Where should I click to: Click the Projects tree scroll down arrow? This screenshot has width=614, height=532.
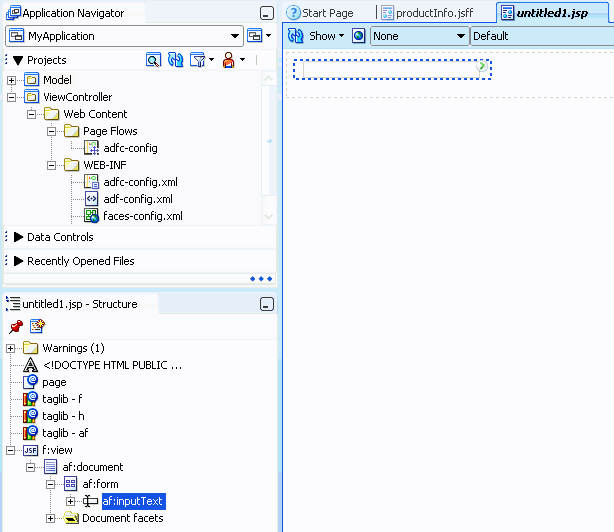pyautogui.click(x=269, y=216)
